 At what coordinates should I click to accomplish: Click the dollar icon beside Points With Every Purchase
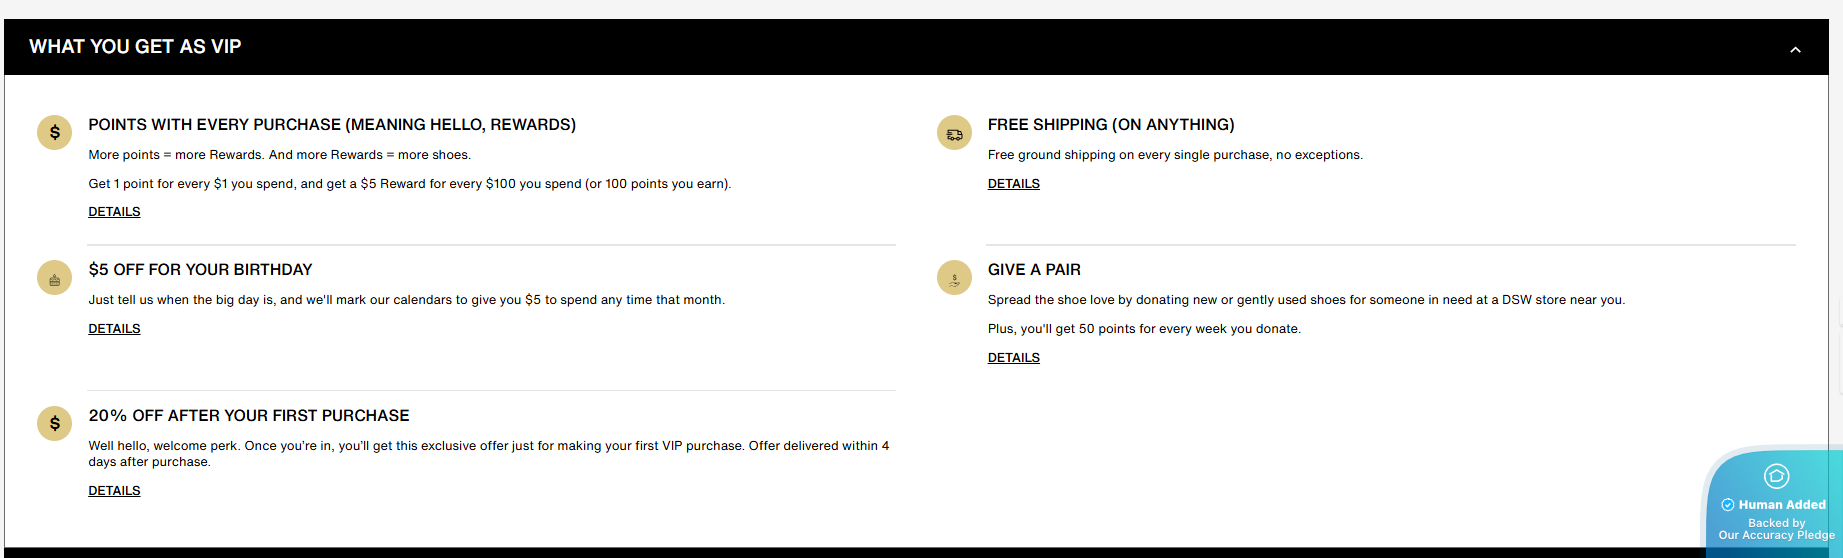click(54, 132)
